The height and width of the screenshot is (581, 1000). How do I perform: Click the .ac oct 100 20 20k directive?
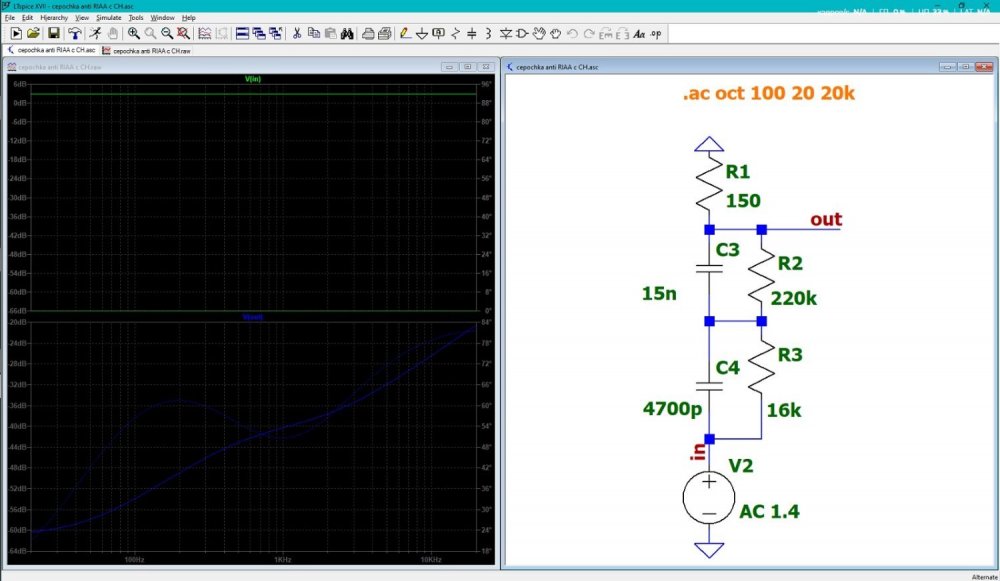click(x=768, y=93)
